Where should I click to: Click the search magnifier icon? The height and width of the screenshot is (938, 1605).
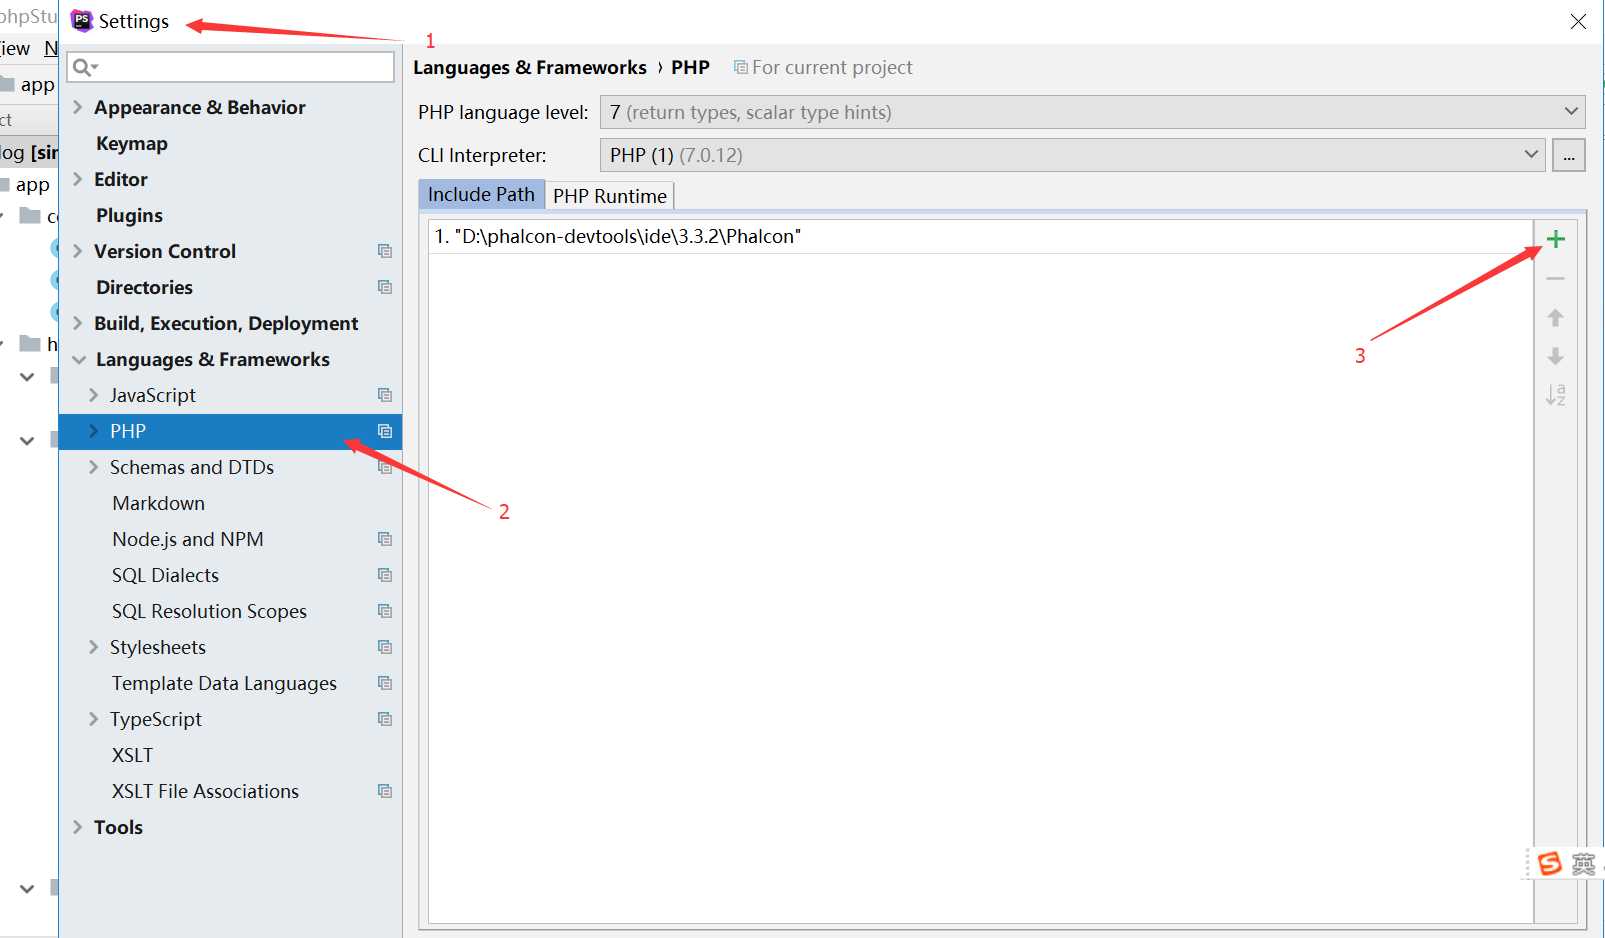pos(84,67)
